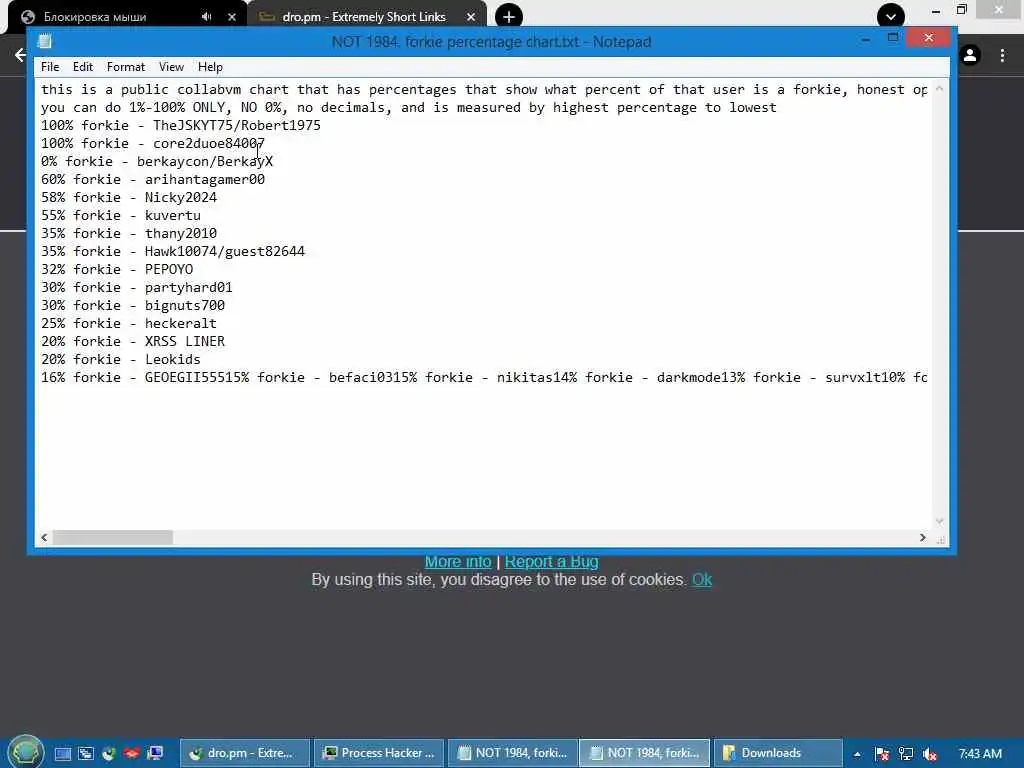Click the horizontal scrollbar right arrow
This screenshot has width=1024, height=768.
[923, 537]
